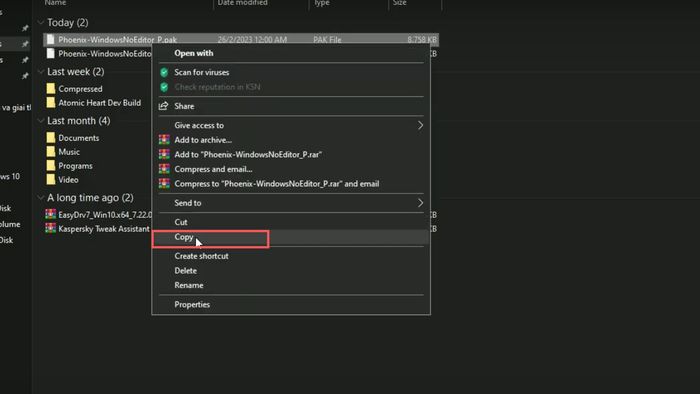The image size is (700, 394).
Task: Collapse the Last week (2) group
Action: click(41, 71)
